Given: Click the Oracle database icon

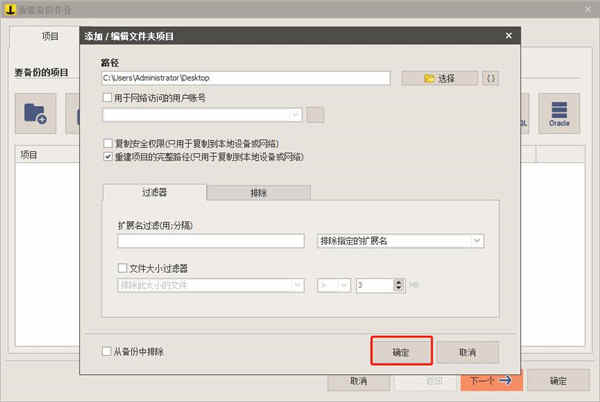Looking at the screenshot, I should [x=559, y=114].
